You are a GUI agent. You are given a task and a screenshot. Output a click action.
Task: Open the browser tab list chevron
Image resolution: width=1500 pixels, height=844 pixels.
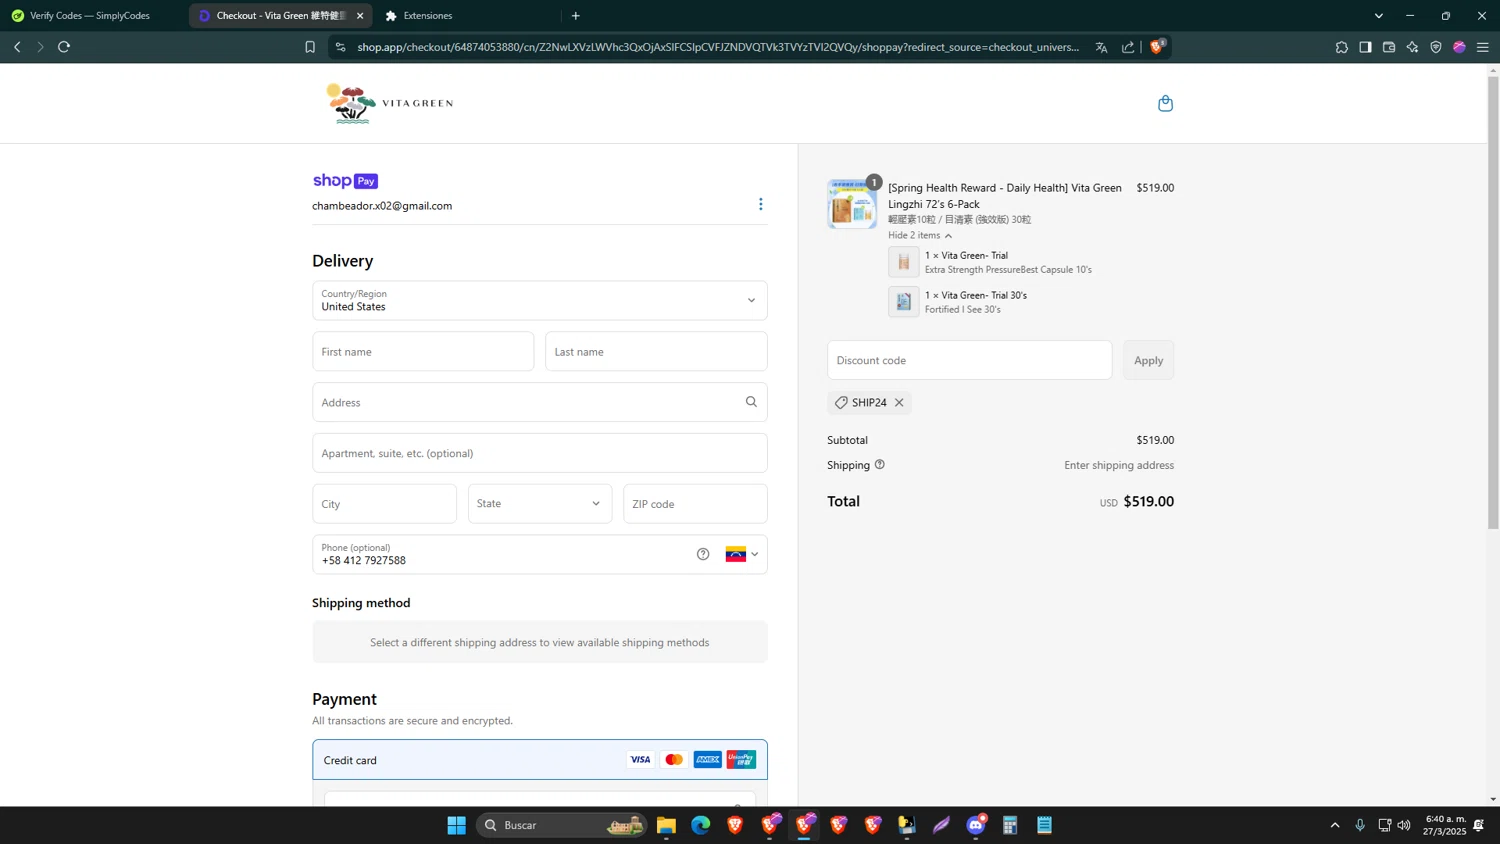[1378, 16]
